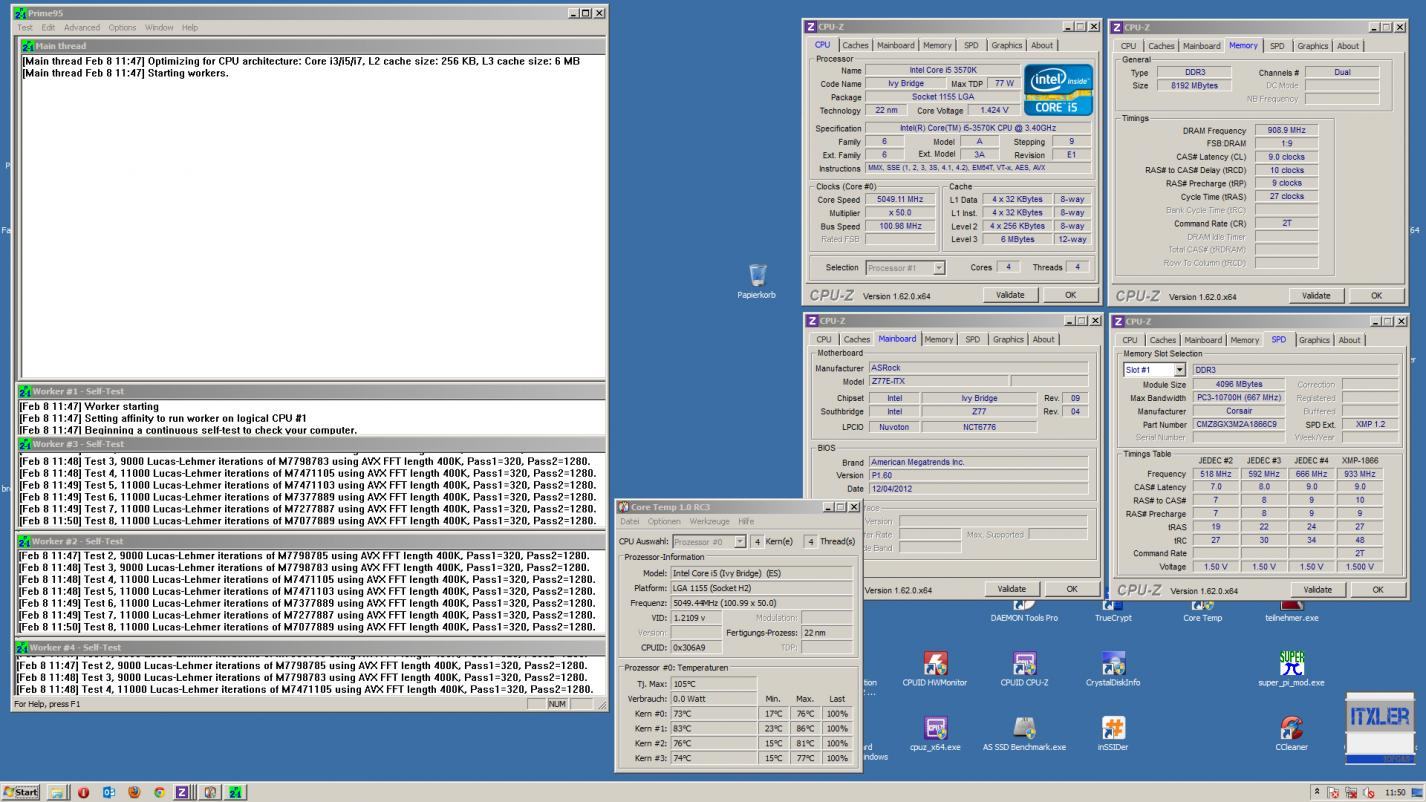
Task: Launch CrystalDiskInfo from the desktop
Action: point(1113,665)
